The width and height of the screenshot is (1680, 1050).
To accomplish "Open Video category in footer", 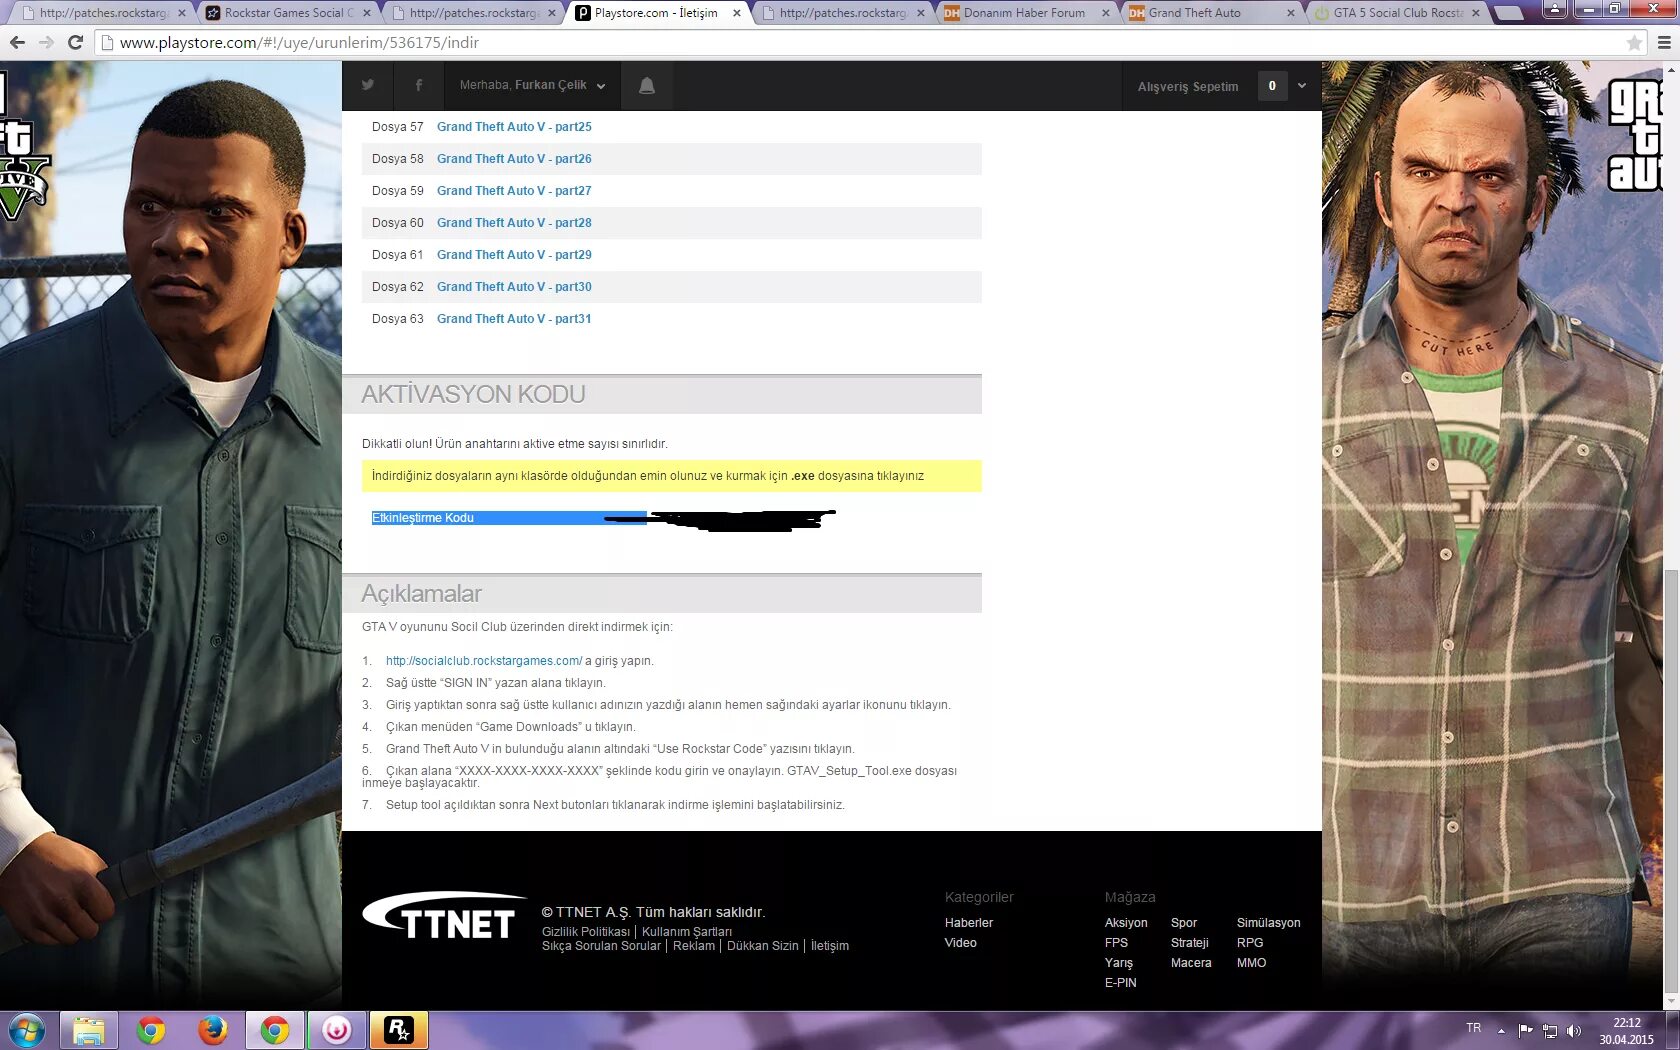I will pyautogui.click(x=961, y=943).
